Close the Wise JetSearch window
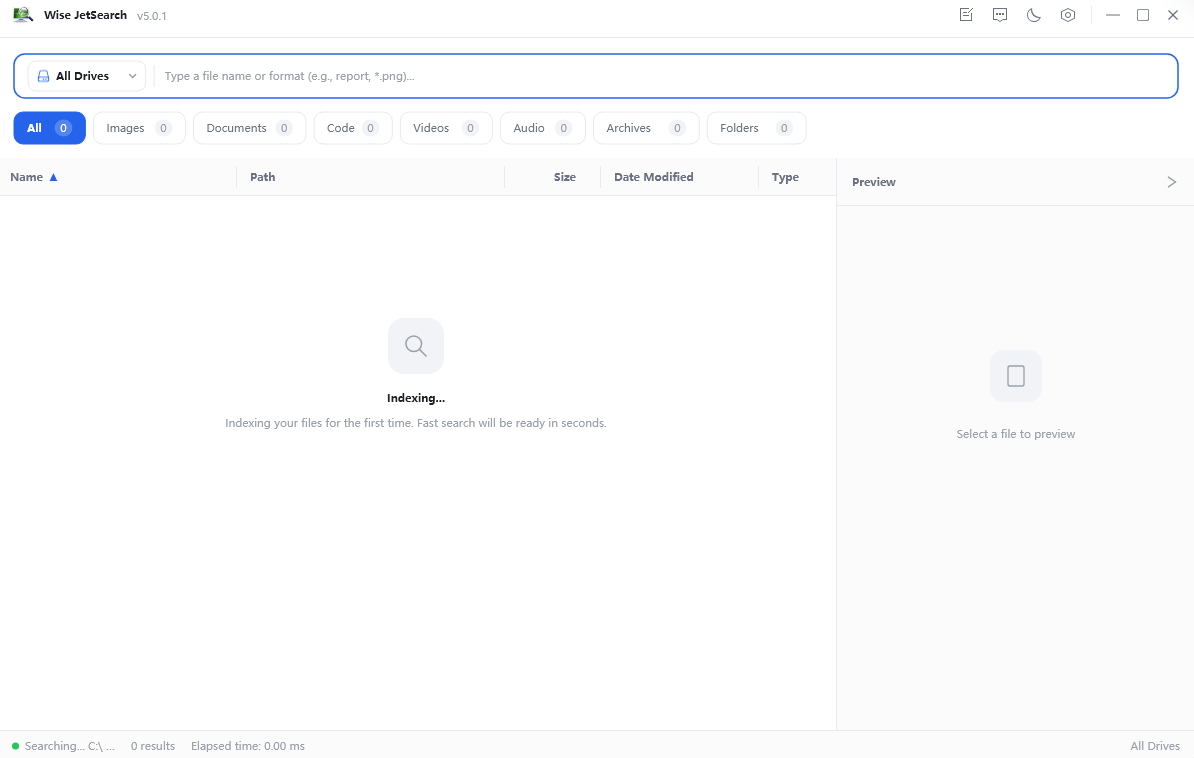This screenshot has height=758, width=1194. (x=1173, y=14)
